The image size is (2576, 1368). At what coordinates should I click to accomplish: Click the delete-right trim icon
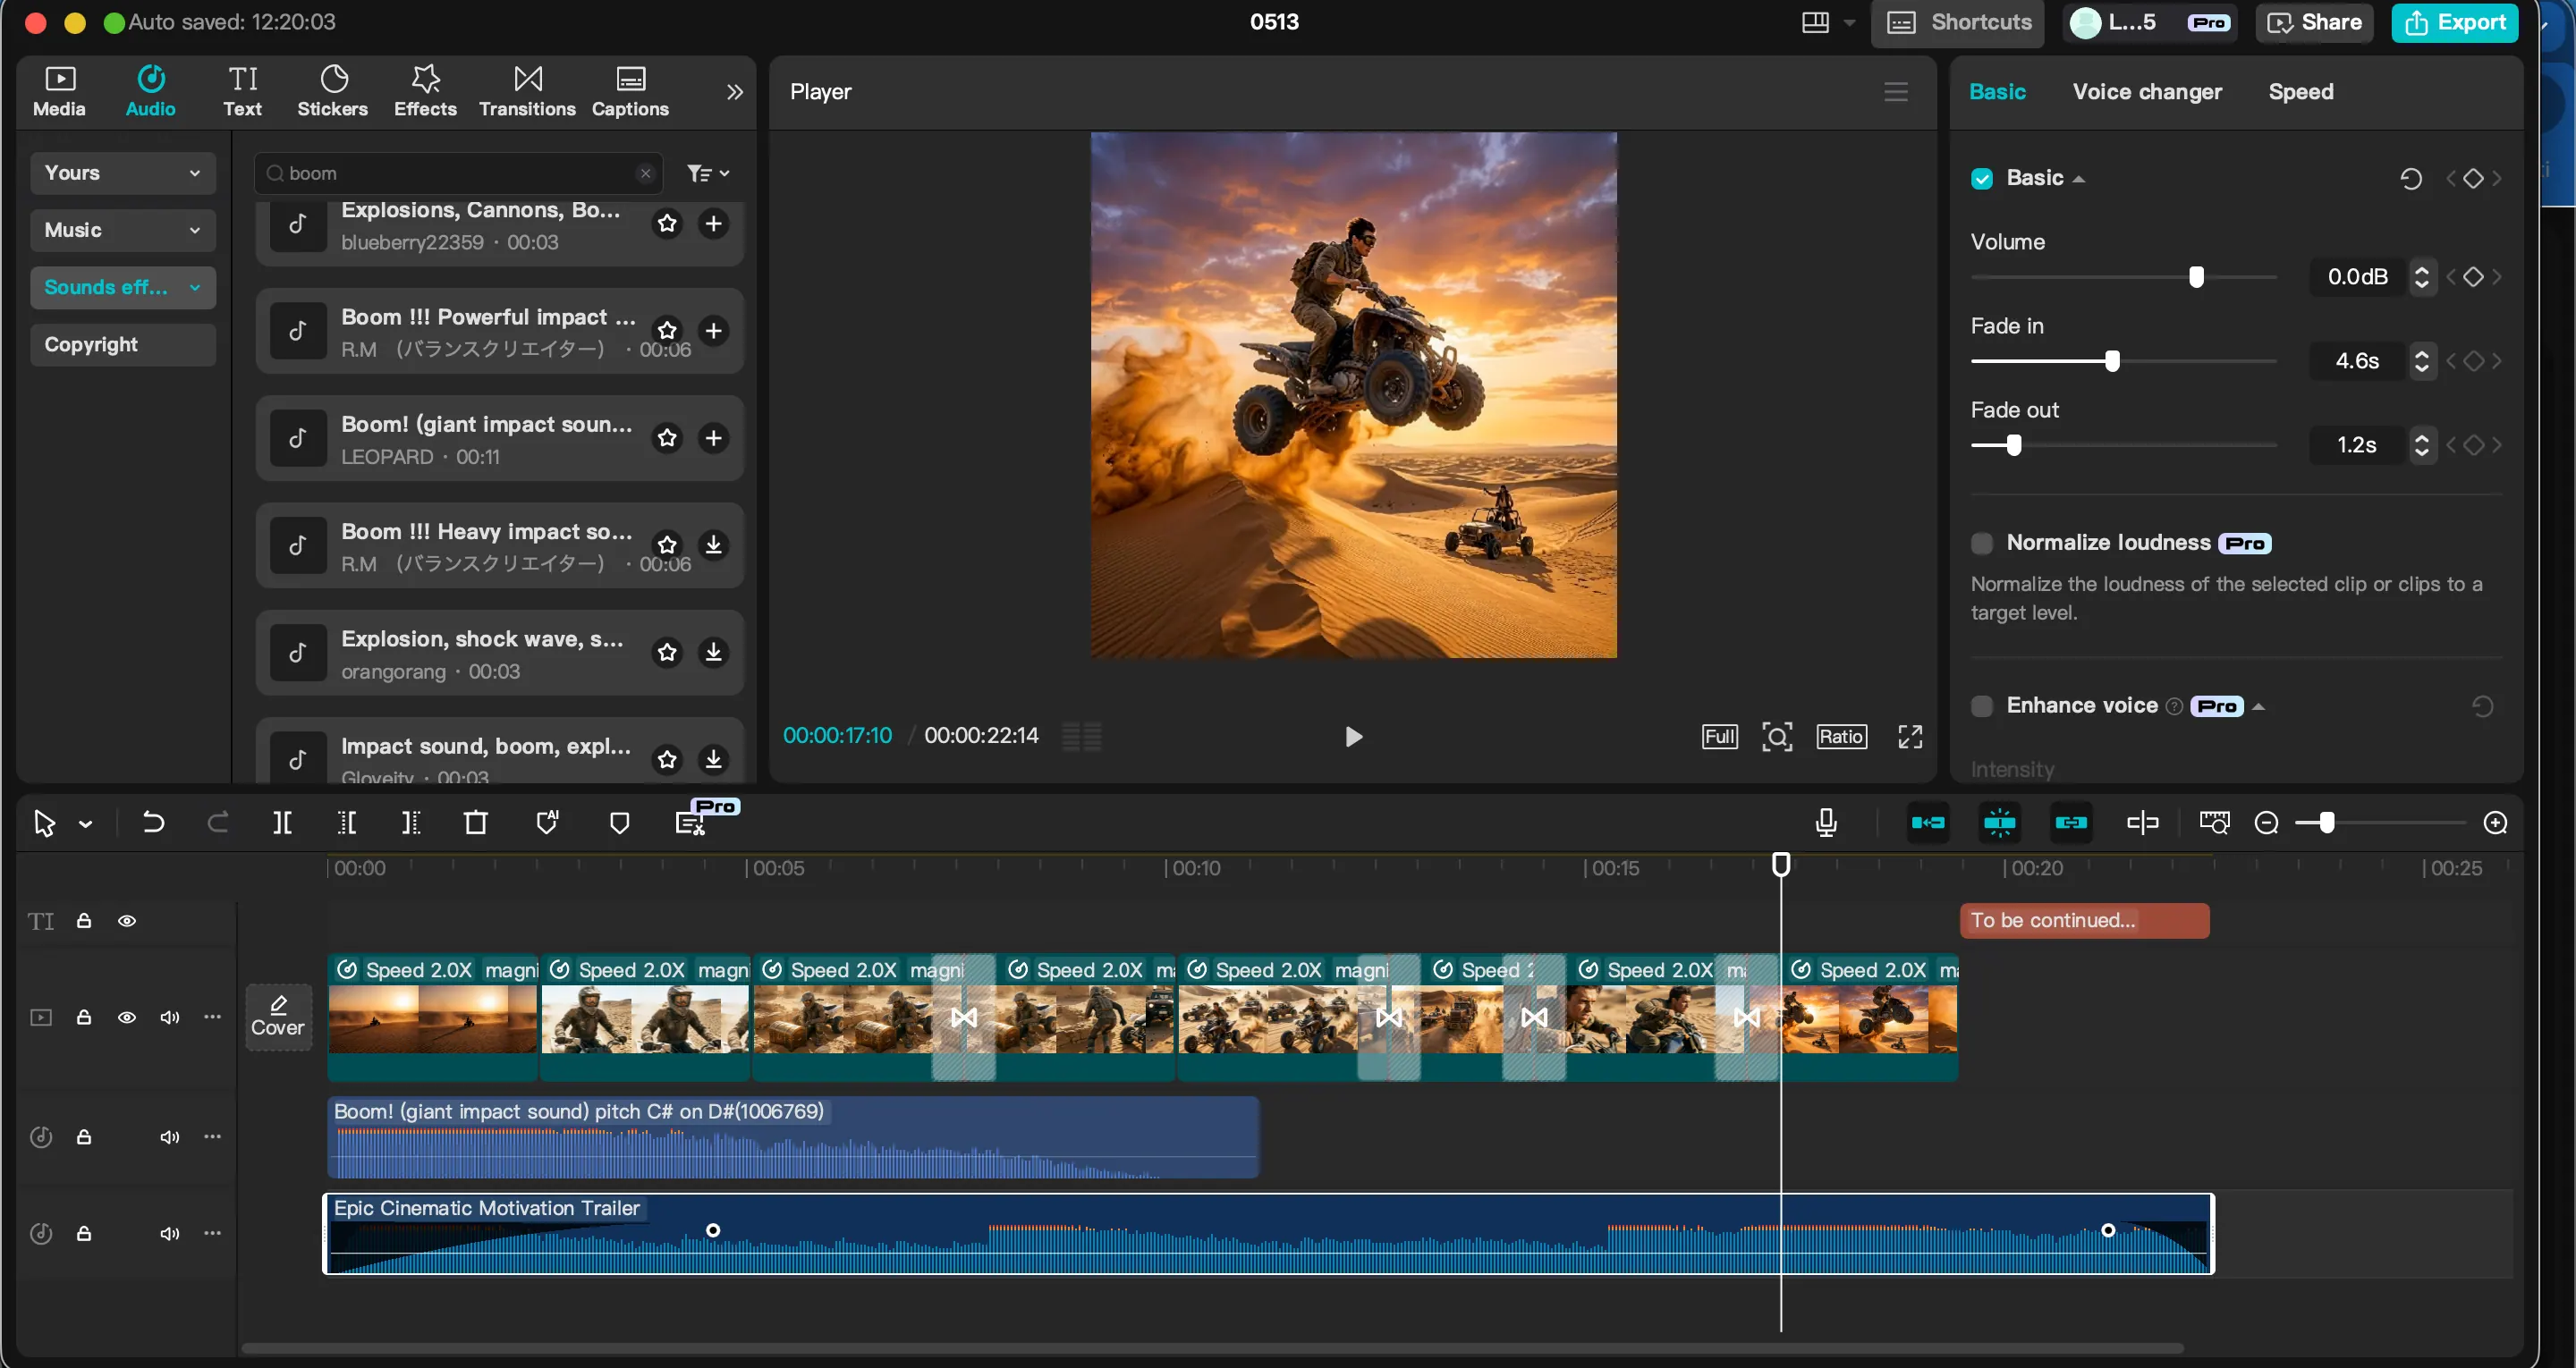coord(411,823)
